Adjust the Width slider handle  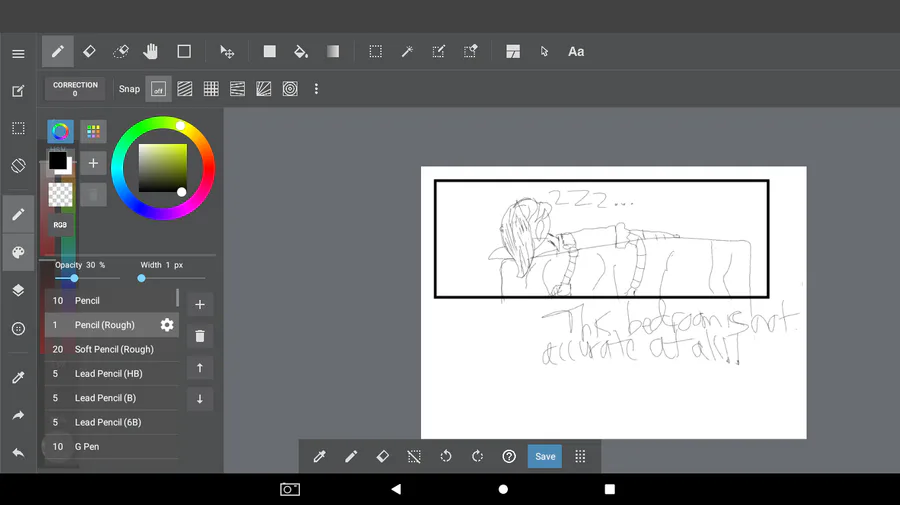click(141, 278)
